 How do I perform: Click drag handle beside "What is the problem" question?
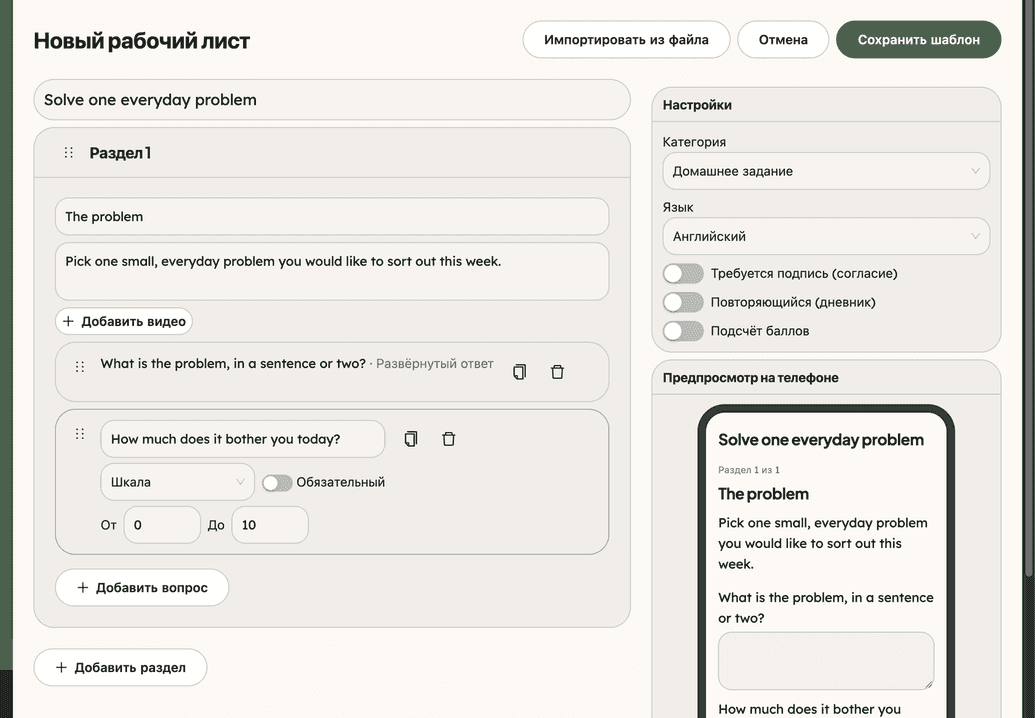click(x=80, y=367)
